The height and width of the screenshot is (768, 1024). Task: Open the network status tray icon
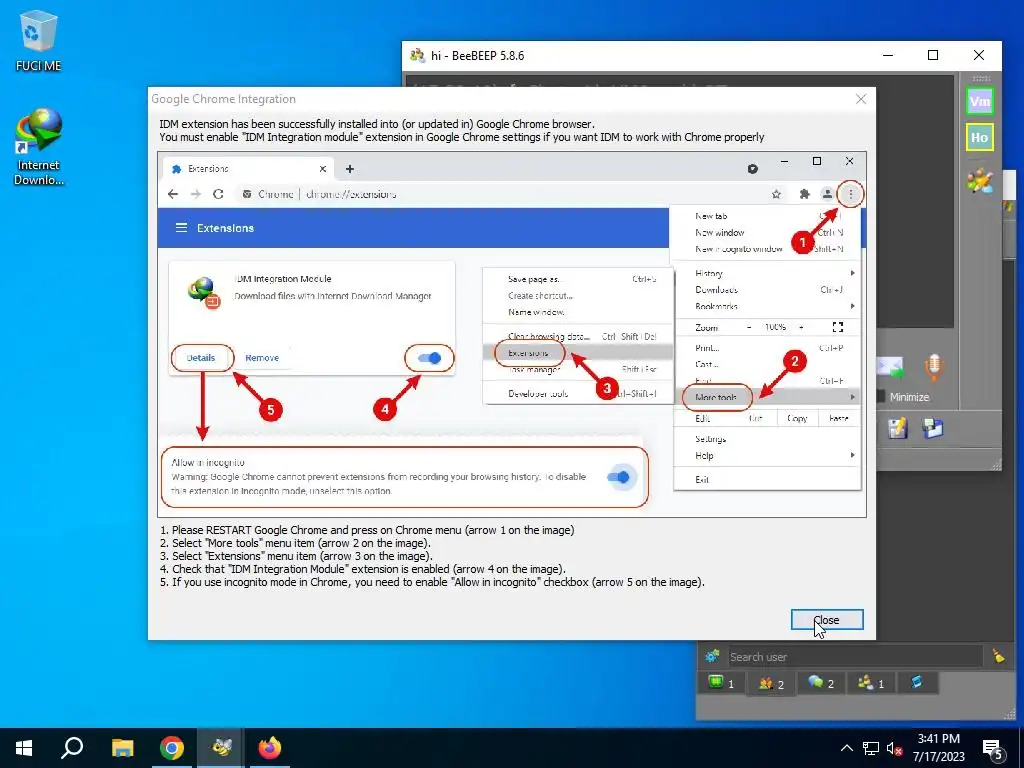871,748
